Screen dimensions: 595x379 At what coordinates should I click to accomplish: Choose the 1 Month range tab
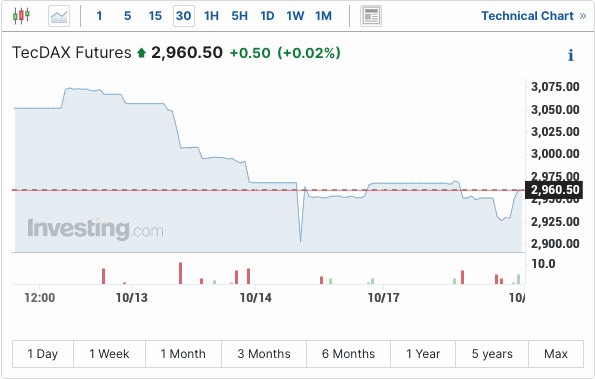(x=183, y=354)
